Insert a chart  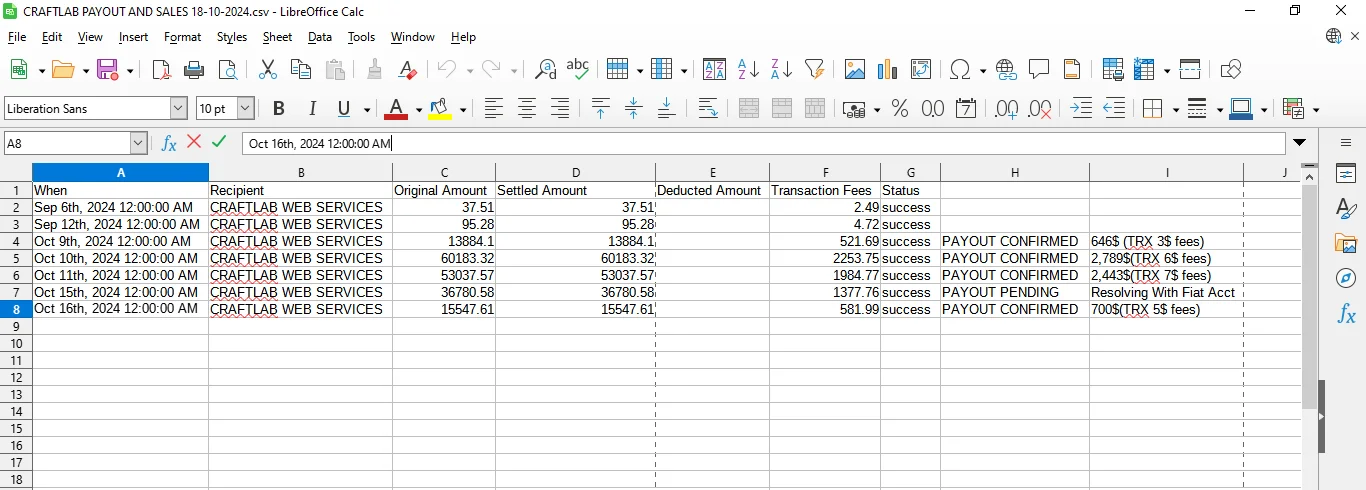888,69
